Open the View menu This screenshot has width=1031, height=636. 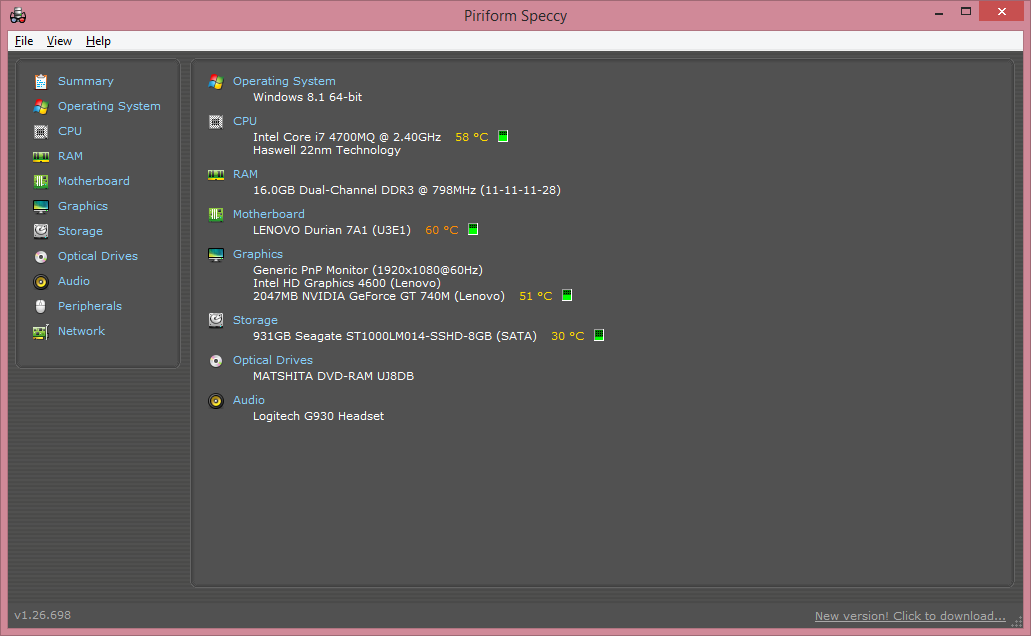point(59,41)
